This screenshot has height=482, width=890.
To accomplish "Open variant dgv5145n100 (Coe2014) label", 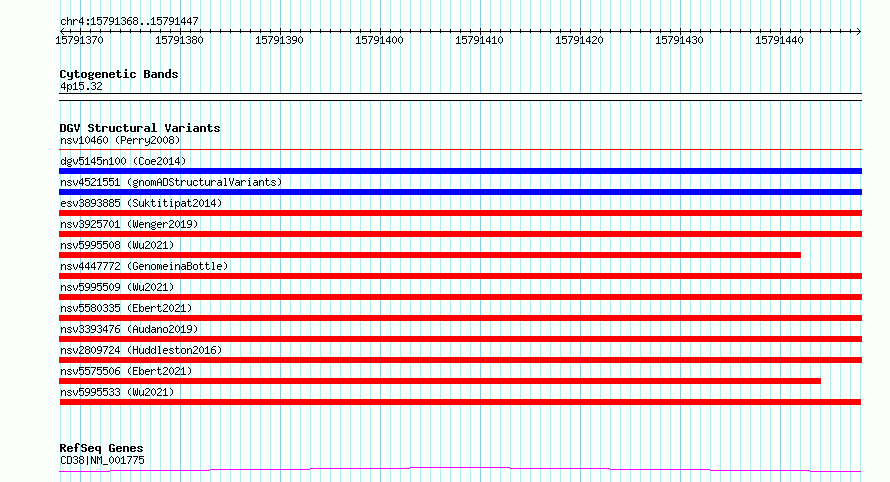I will [x=123, y=161].
